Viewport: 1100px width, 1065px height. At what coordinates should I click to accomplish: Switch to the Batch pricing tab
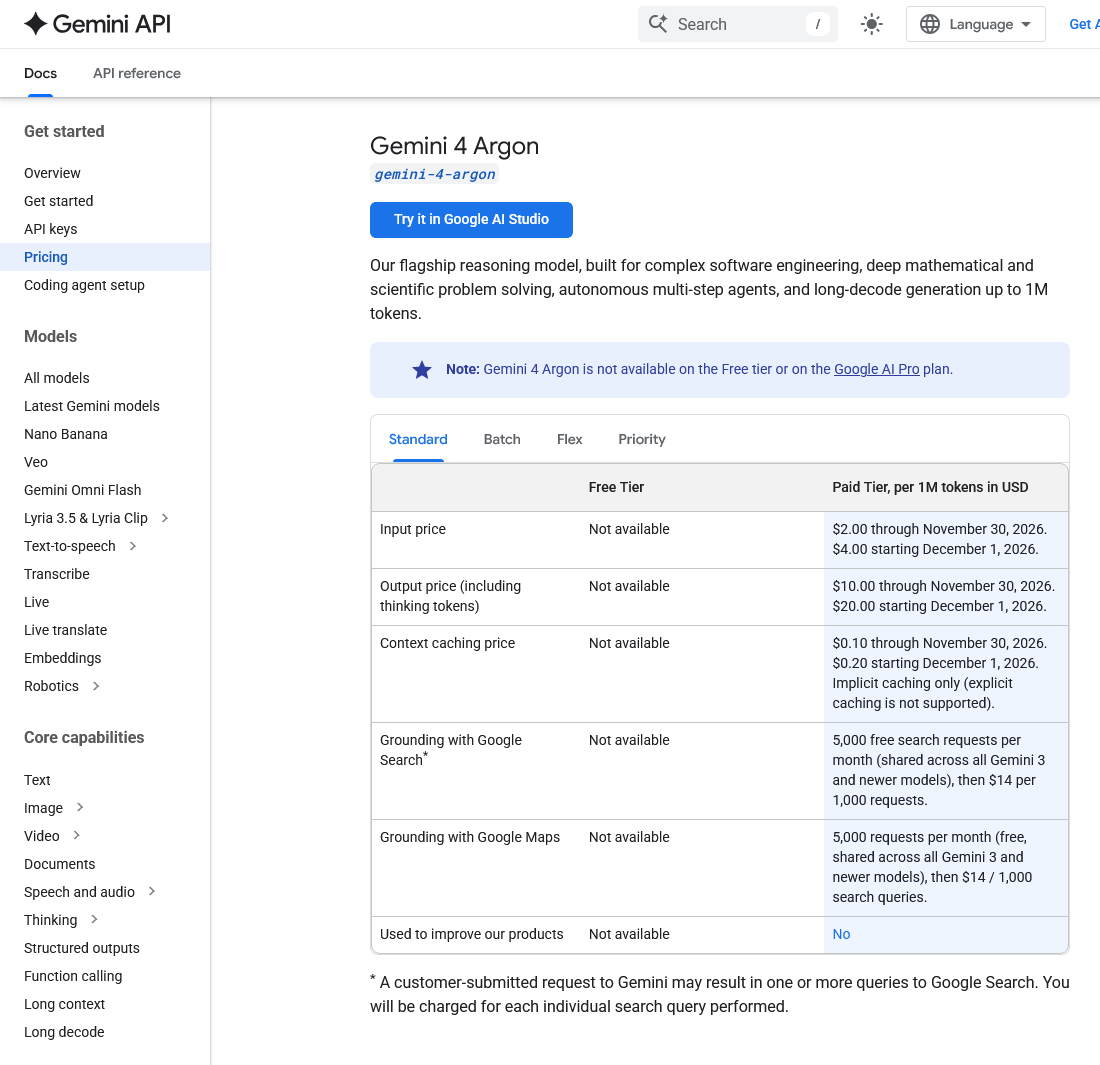pos(502,439)
